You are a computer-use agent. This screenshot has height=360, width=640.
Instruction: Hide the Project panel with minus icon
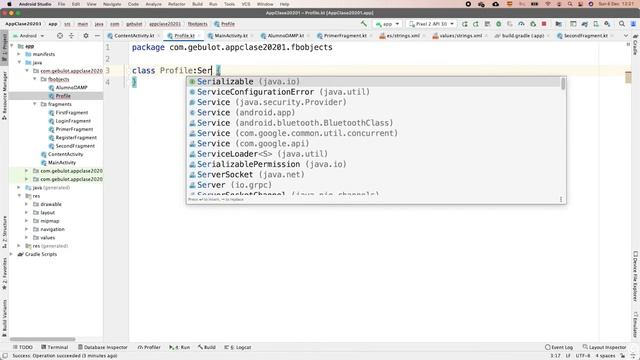pos(97,36)
